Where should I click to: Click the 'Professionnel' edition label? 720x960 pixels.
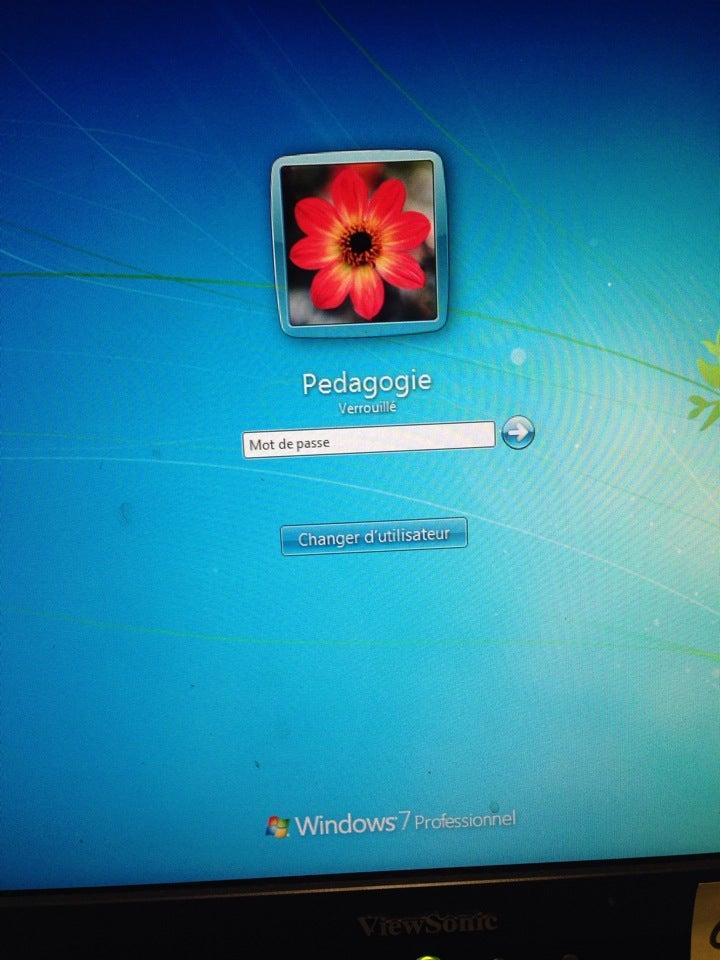(x=465, y=821)
